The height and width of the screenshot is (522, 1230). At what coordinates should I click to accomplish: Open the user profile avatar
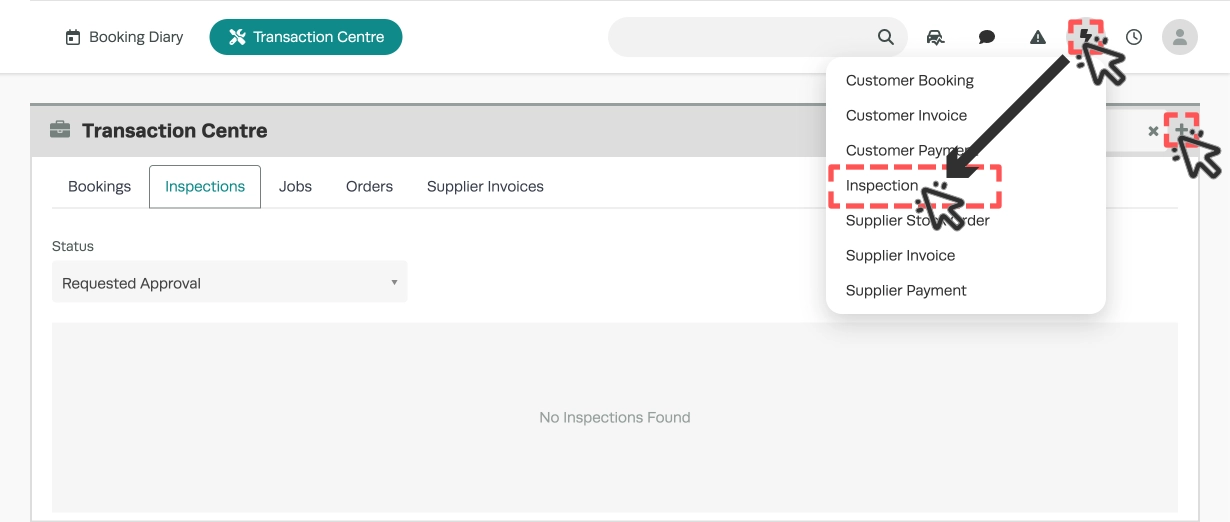tap(1180, 37)
